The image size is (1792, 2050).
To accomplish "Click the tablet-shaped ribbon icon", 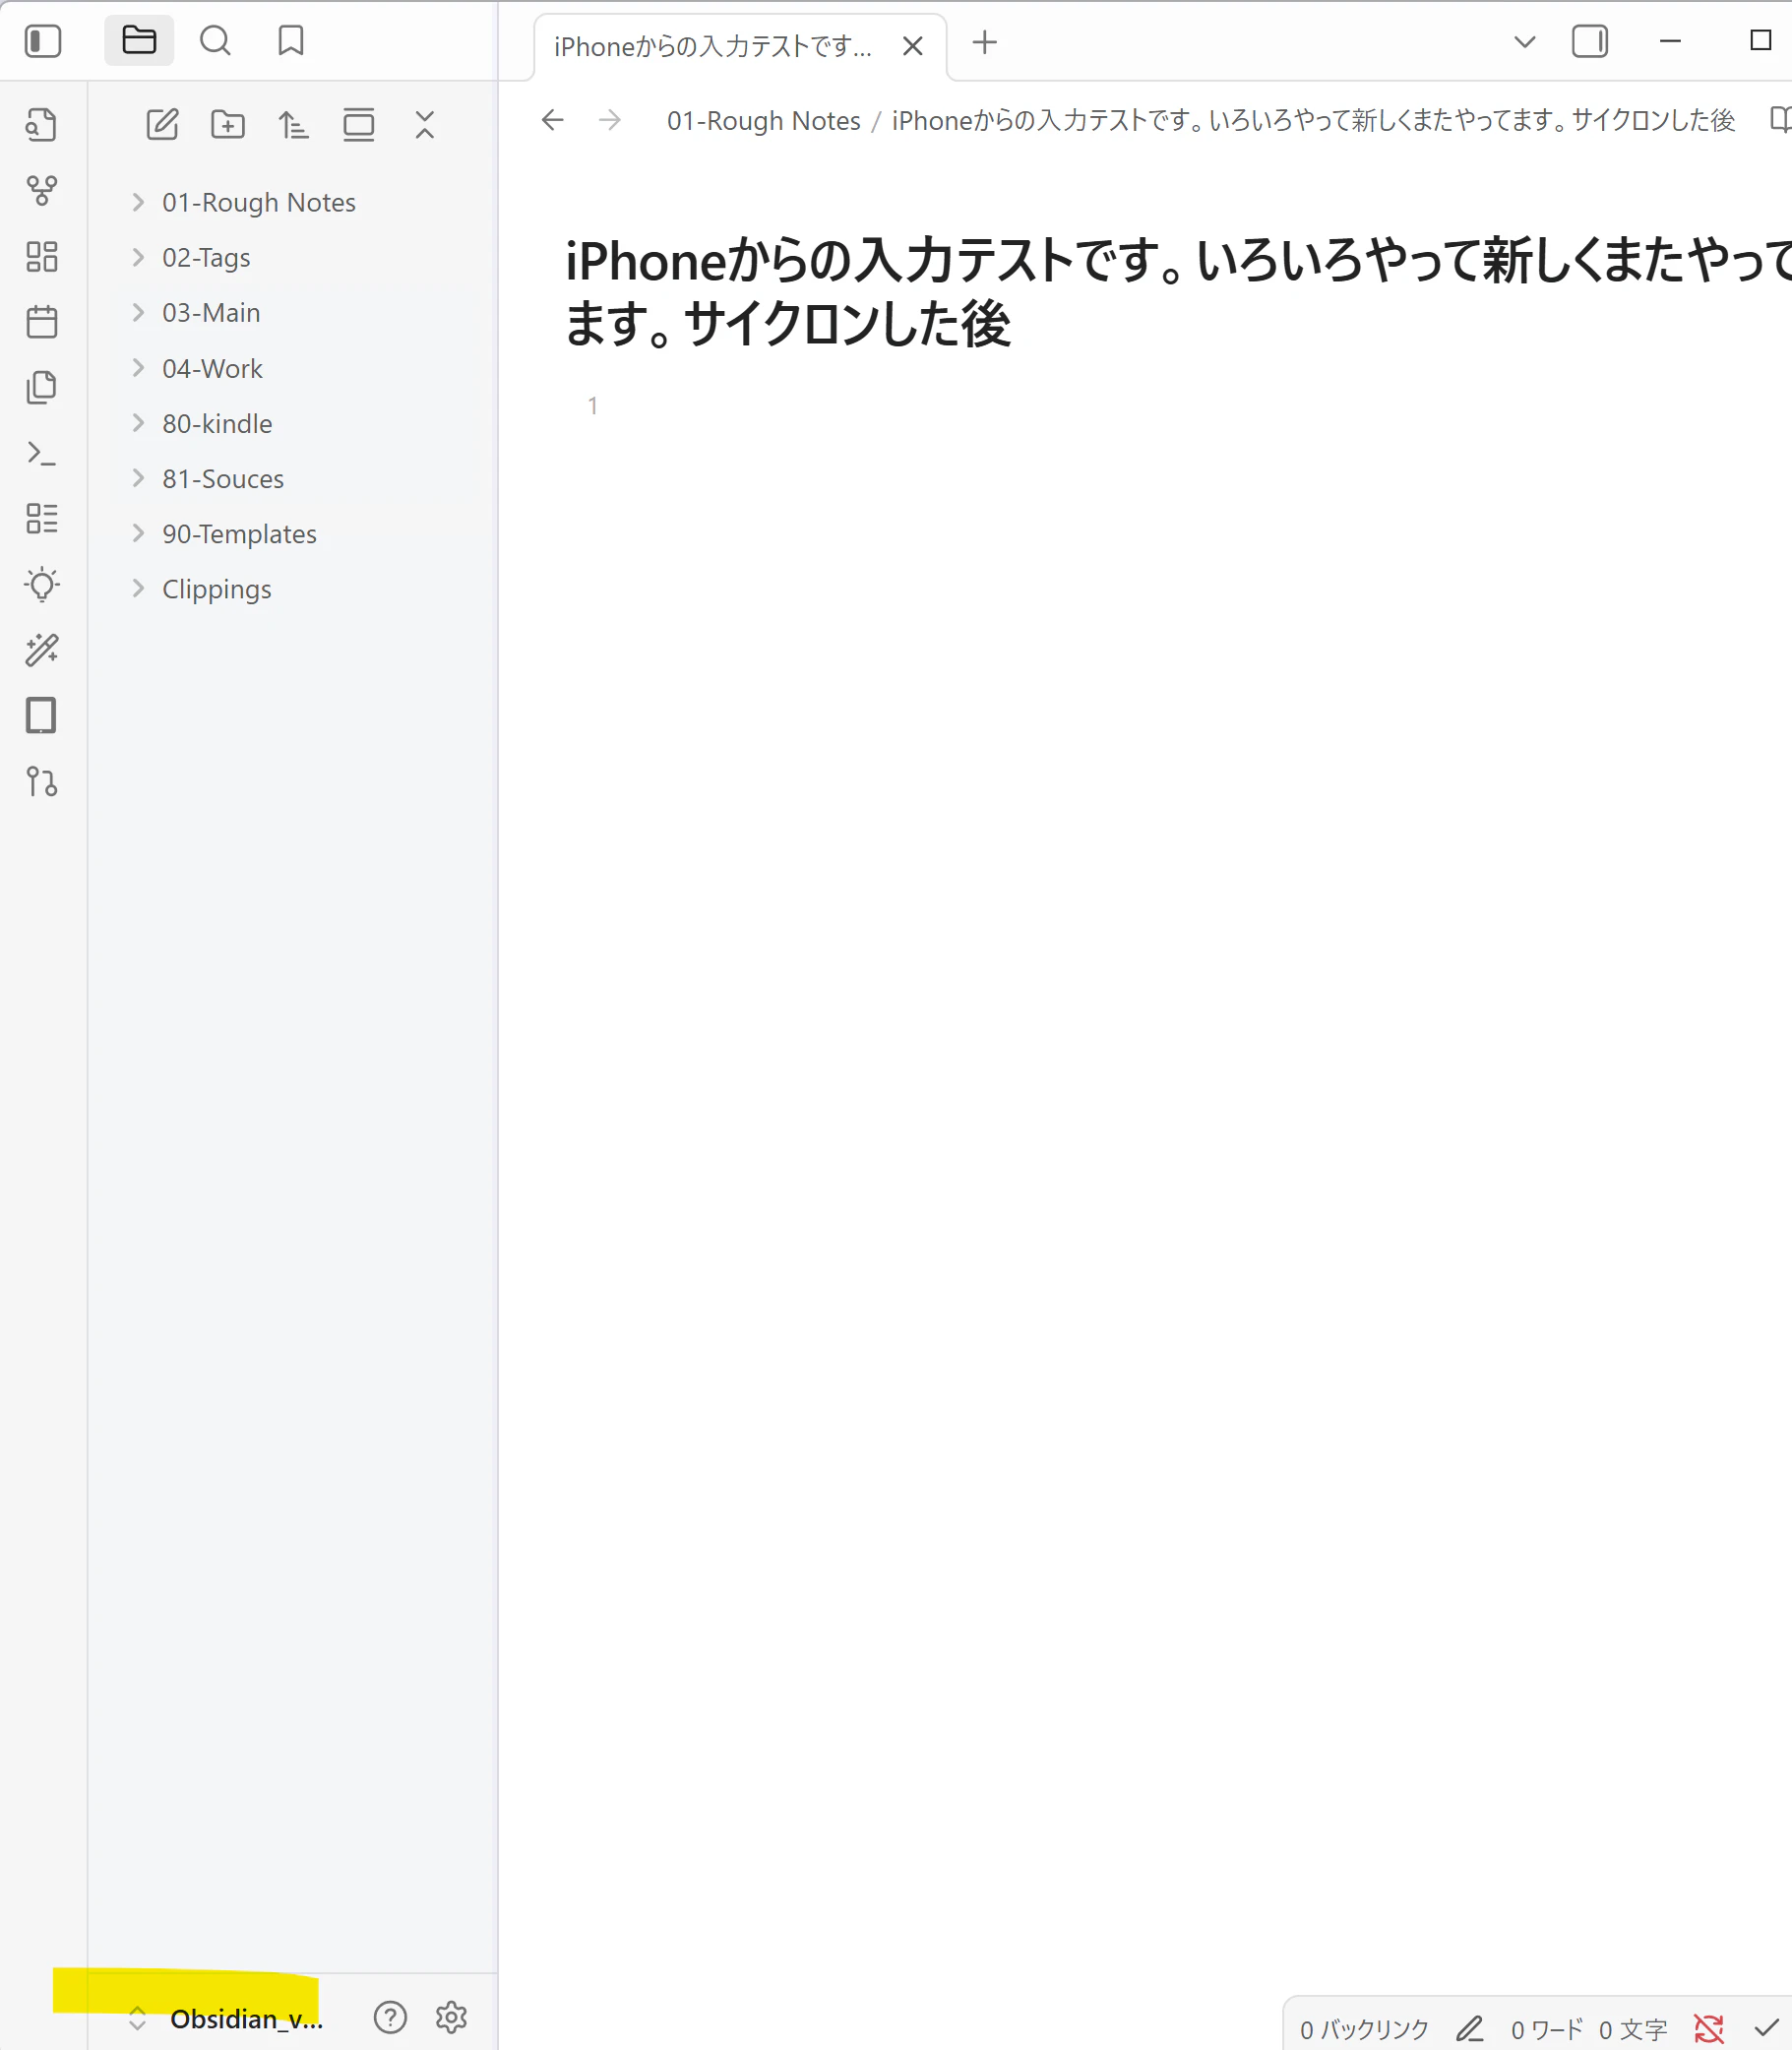I will coord(41,715).
